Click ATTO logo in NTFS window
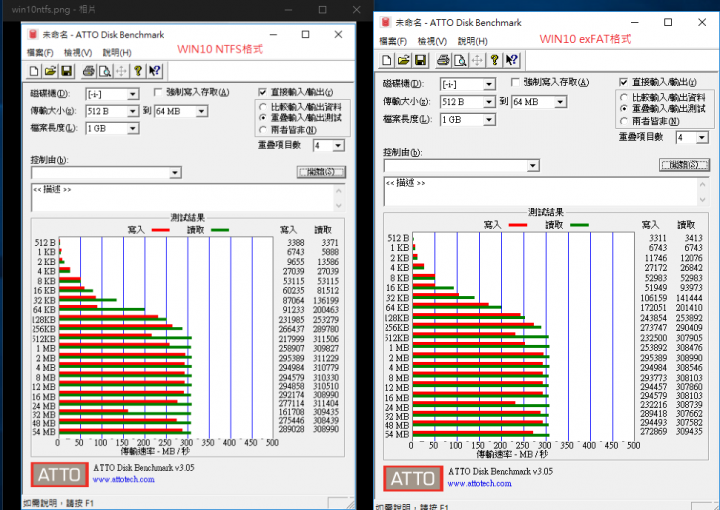This screenshot has width=720, height=510. [x=60, y=475]
